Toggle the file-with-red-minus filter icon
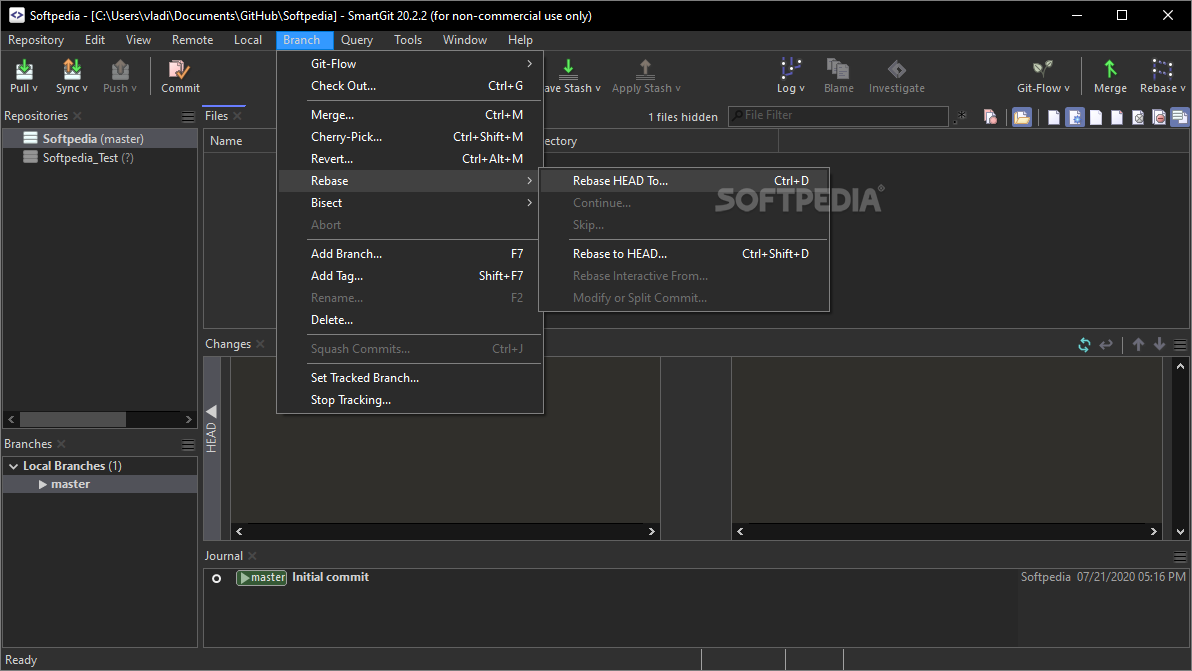Screen dimensions: 1192x671 pos(1159,117)
